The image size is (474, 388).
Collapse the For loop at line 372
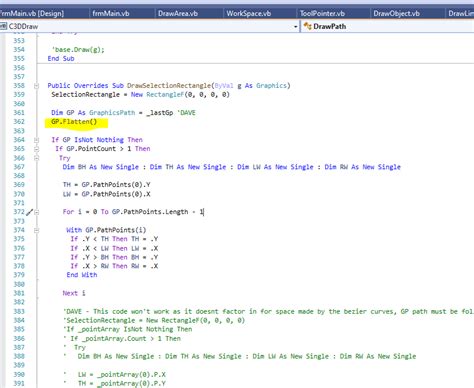tap(36, 212)
